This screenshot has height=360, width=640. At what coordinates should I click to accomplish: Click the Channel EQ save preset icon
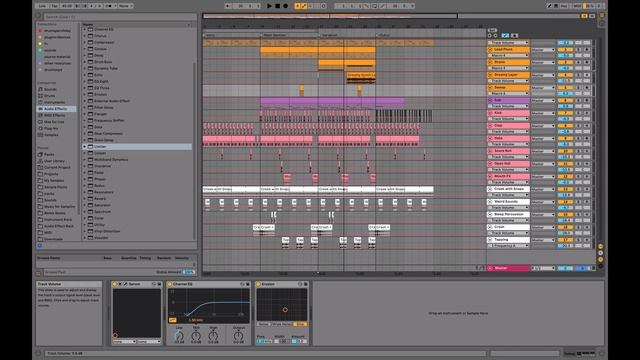pyautogui.click(x=247, y=284)
